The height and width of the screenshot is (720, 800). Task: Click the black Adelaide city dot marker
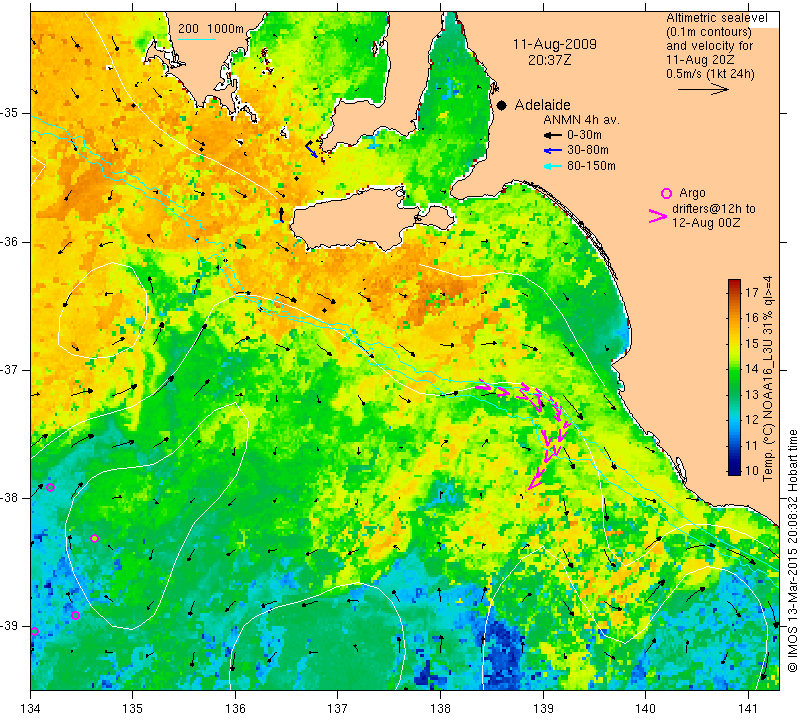point(502,105)
